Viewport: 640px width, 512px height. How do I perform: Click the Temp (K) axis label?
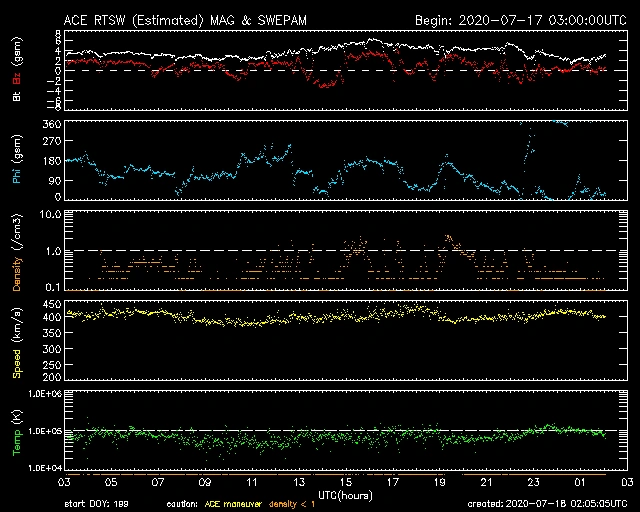click(17, 432)
